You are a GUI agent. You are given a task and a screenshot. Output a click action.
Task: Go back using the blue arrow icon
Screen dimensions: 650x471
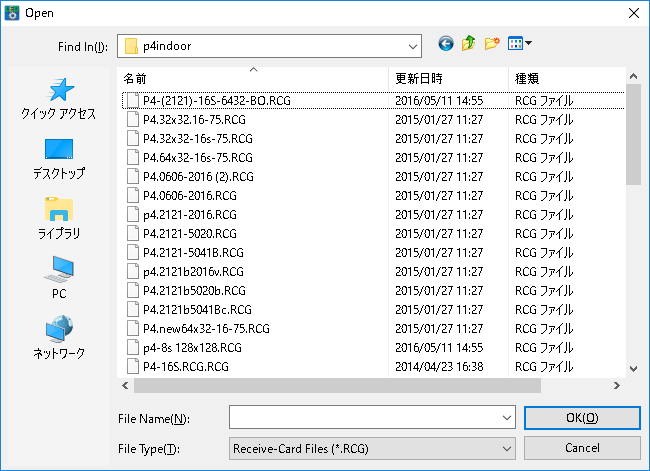click(x=446, y=44)
